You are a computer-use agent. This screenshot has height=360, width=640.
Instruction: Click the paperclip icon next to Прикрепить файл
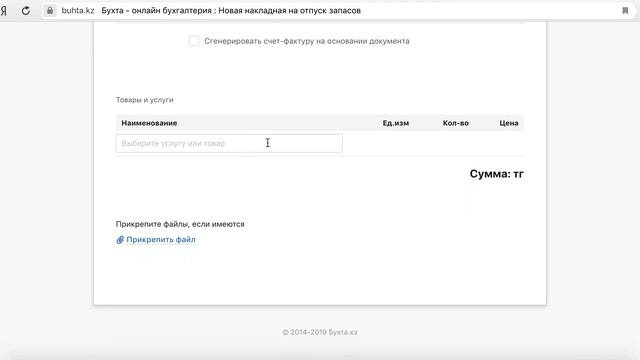(120, 240)
